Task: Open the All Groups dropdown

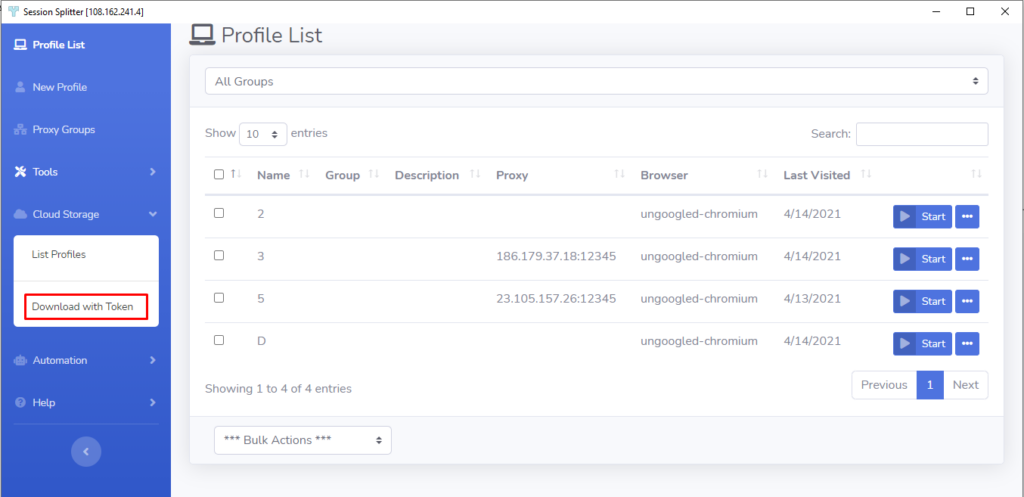Action: click(x=596, y=82)
